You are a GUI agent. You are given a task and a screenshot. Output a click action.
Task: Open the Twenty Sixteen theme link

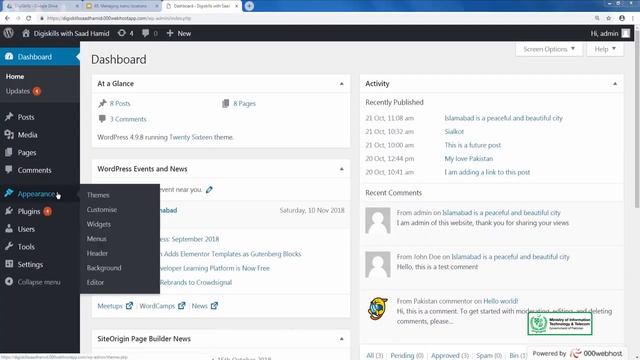[191, 137]
